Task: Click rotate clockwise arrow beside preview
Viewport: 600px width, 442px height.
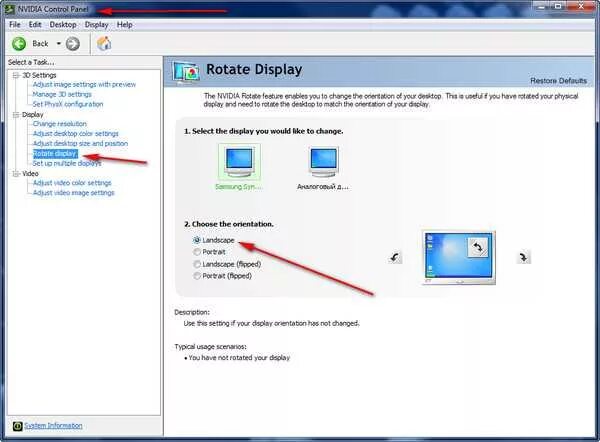Action: [x=523, y=257]
